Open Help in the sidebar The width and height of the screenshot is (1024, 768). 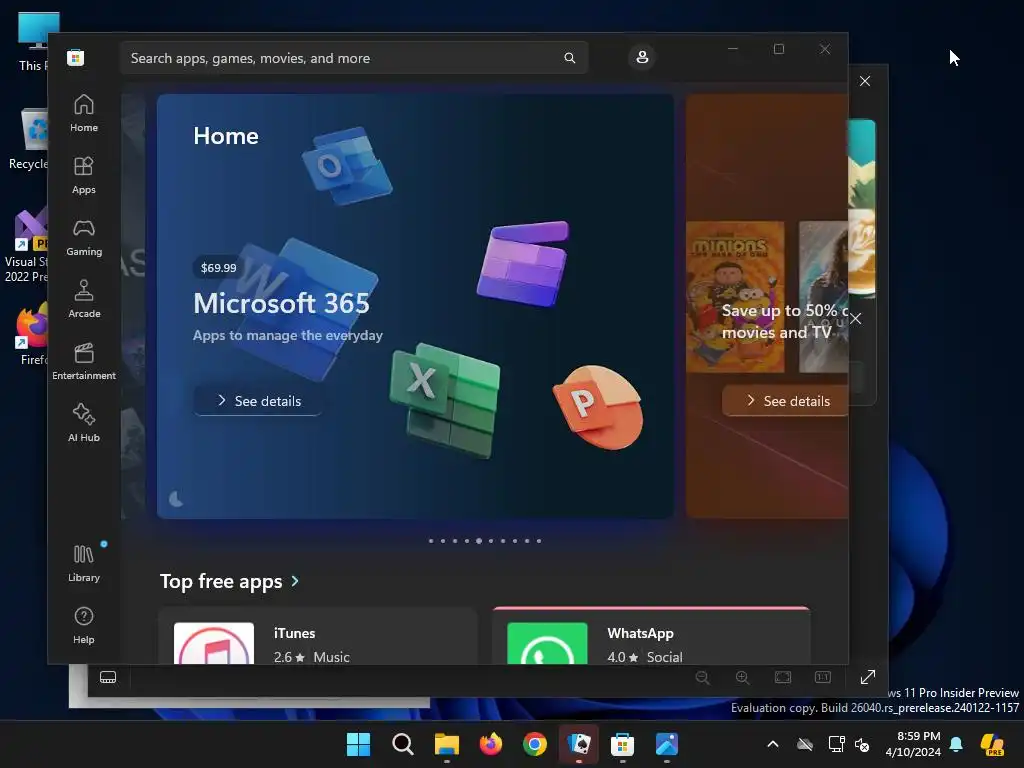pyautogui.click(x=84, y=625)
